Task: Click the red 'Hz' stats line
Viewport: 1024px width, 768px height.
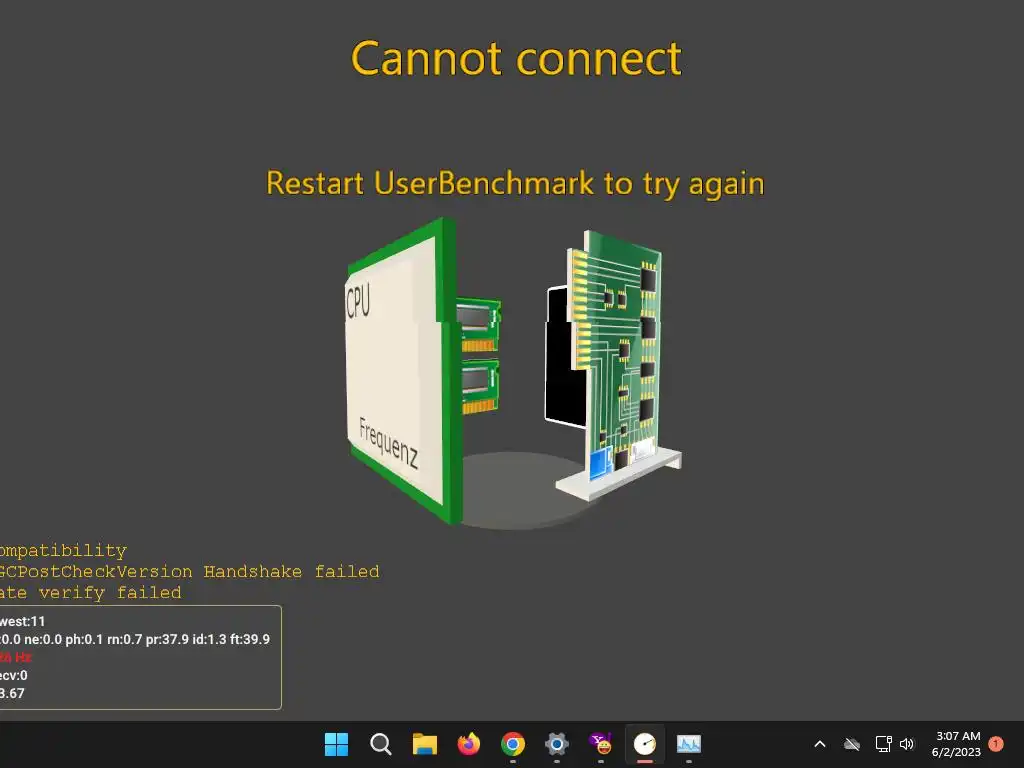Action: click(x=16, y=657)
